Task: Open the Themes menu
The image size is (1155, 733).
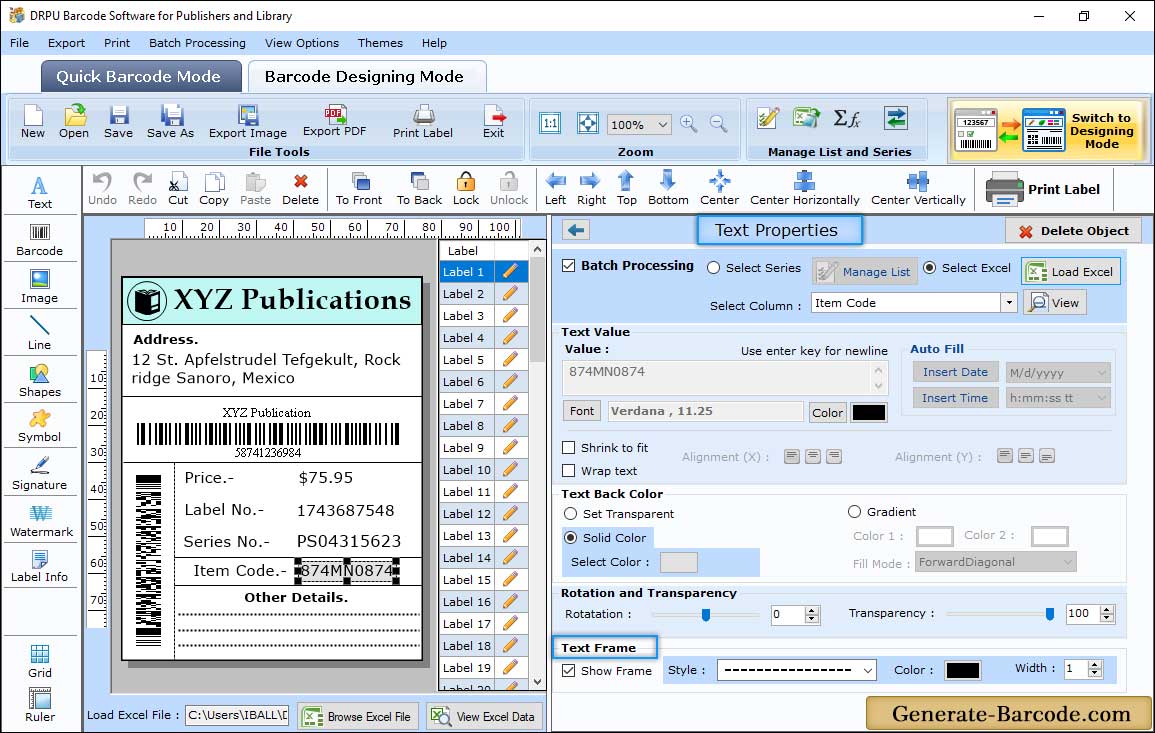Action: tap(380, 43)
